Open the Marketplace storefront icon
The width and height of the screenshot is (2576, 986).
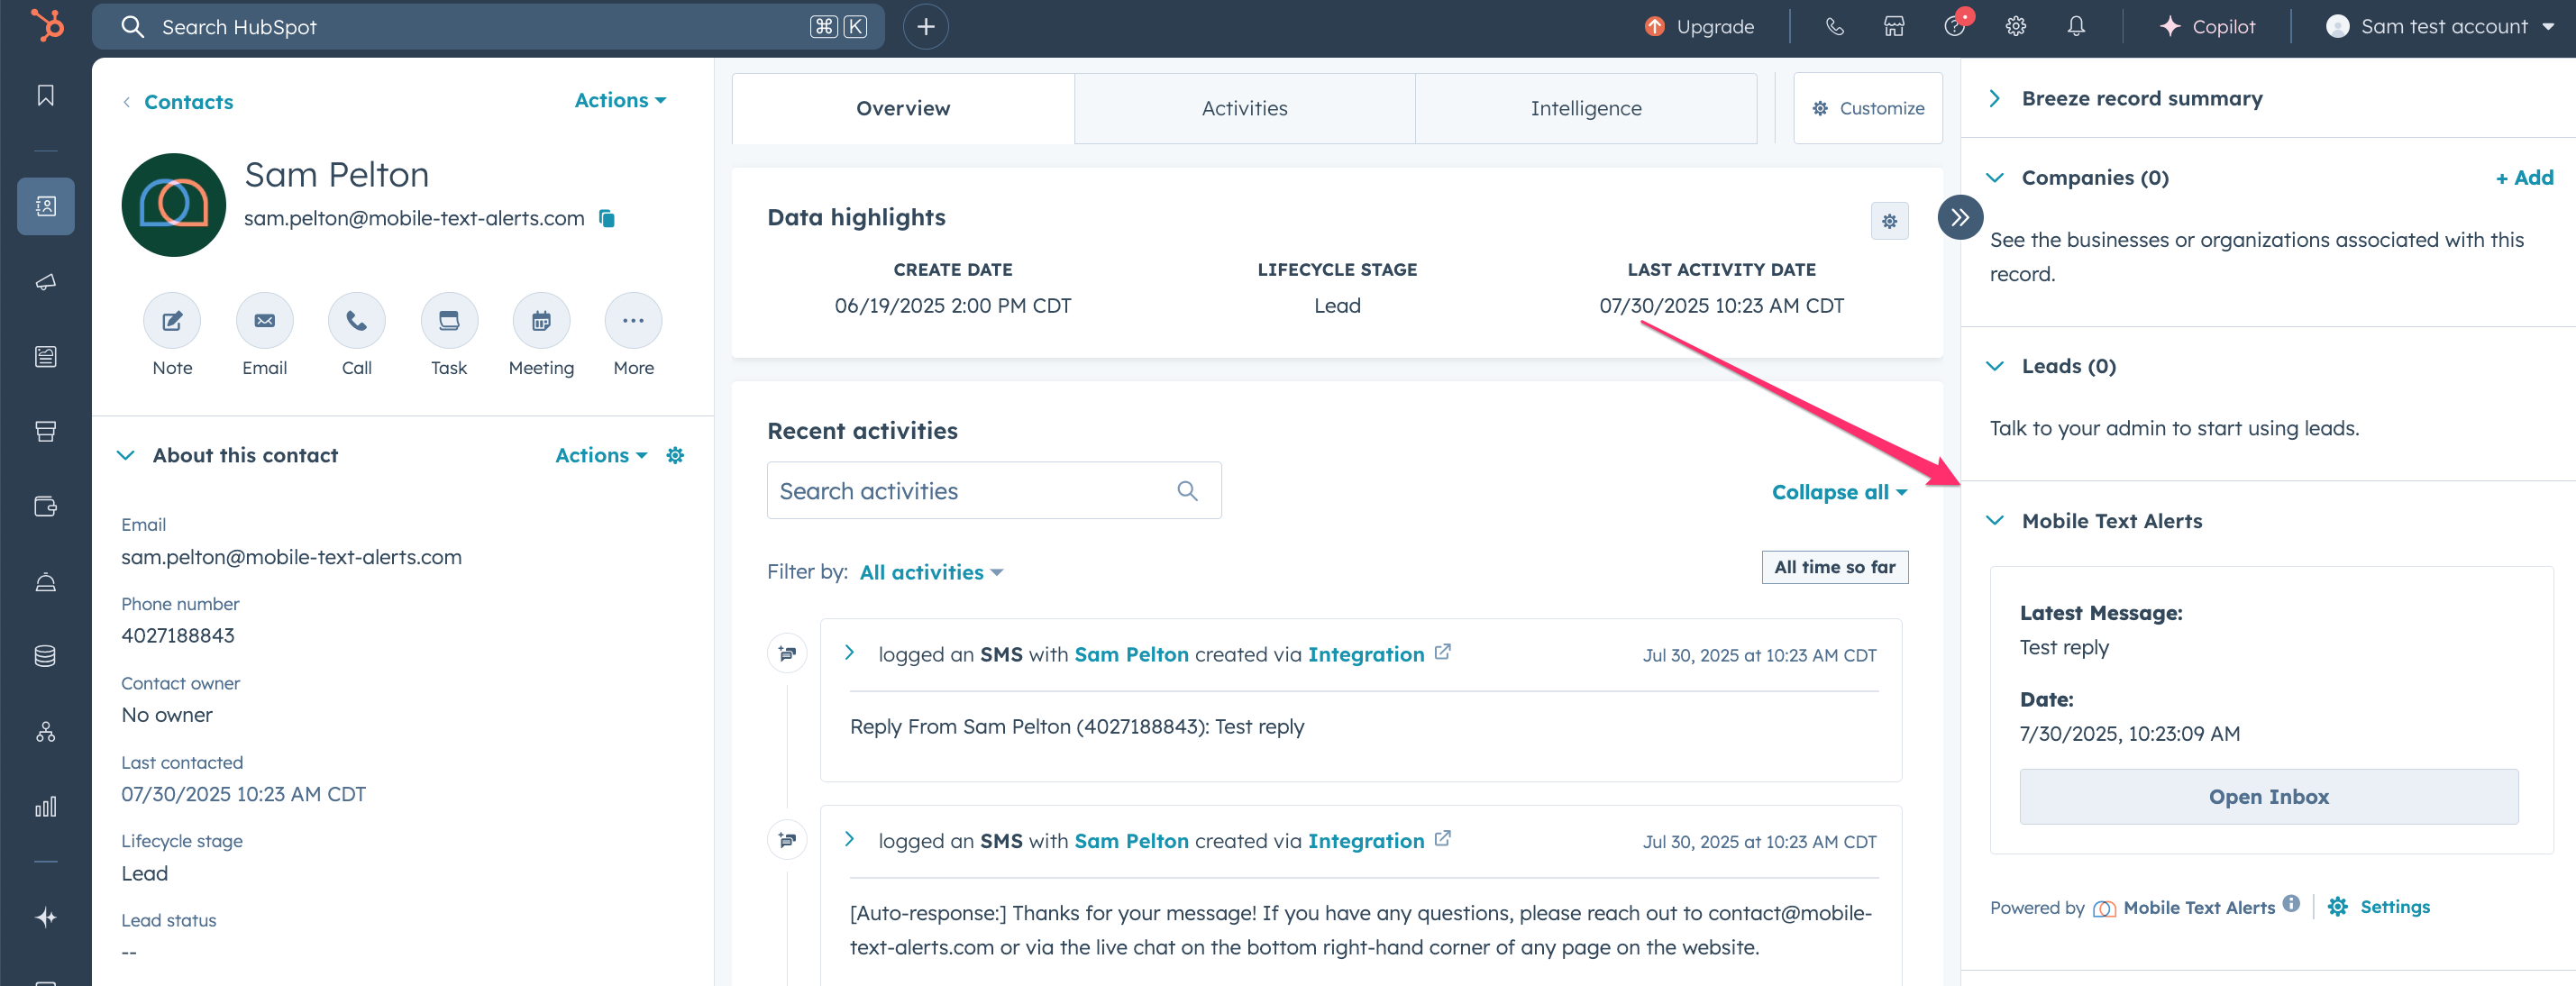(1894, 27)
